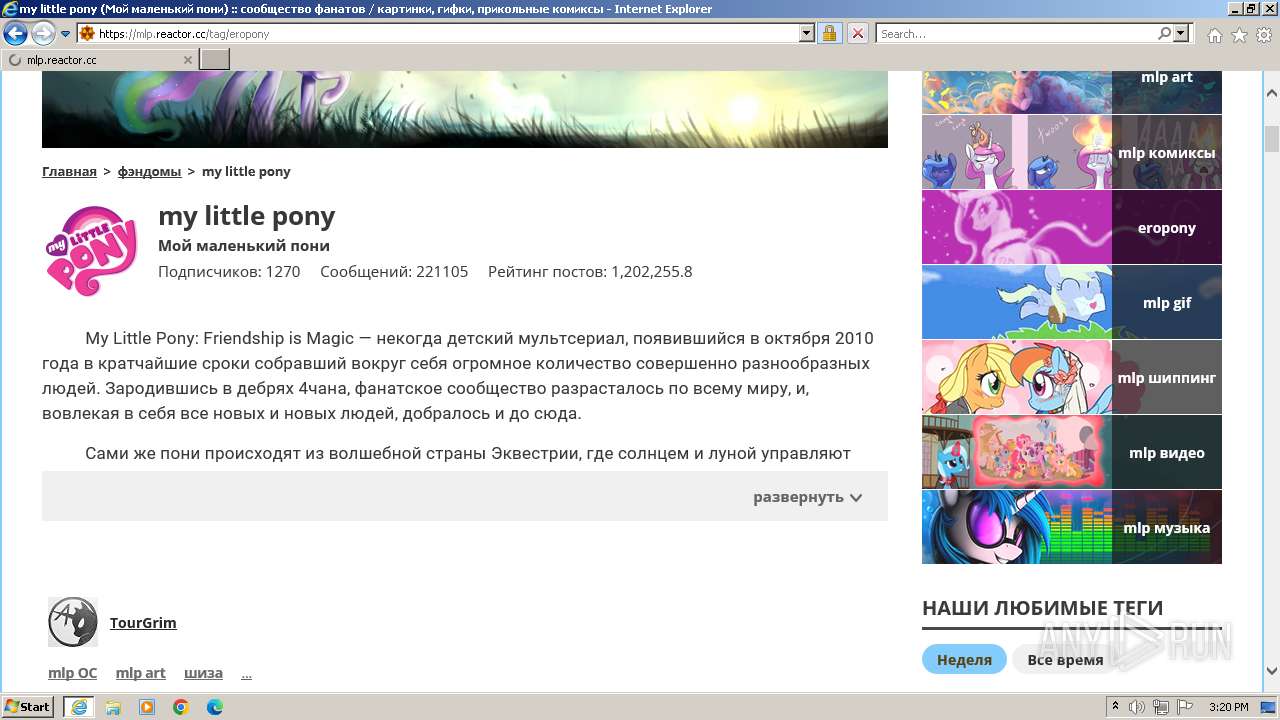Viewport: 1280px width, 720px height.
Task: Open Google Chrome from the taskbar
Action: tap(181, 706)
